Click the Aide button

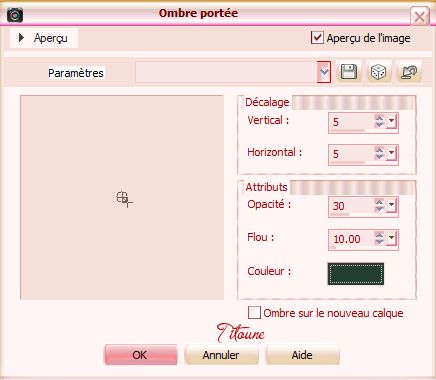302,355
